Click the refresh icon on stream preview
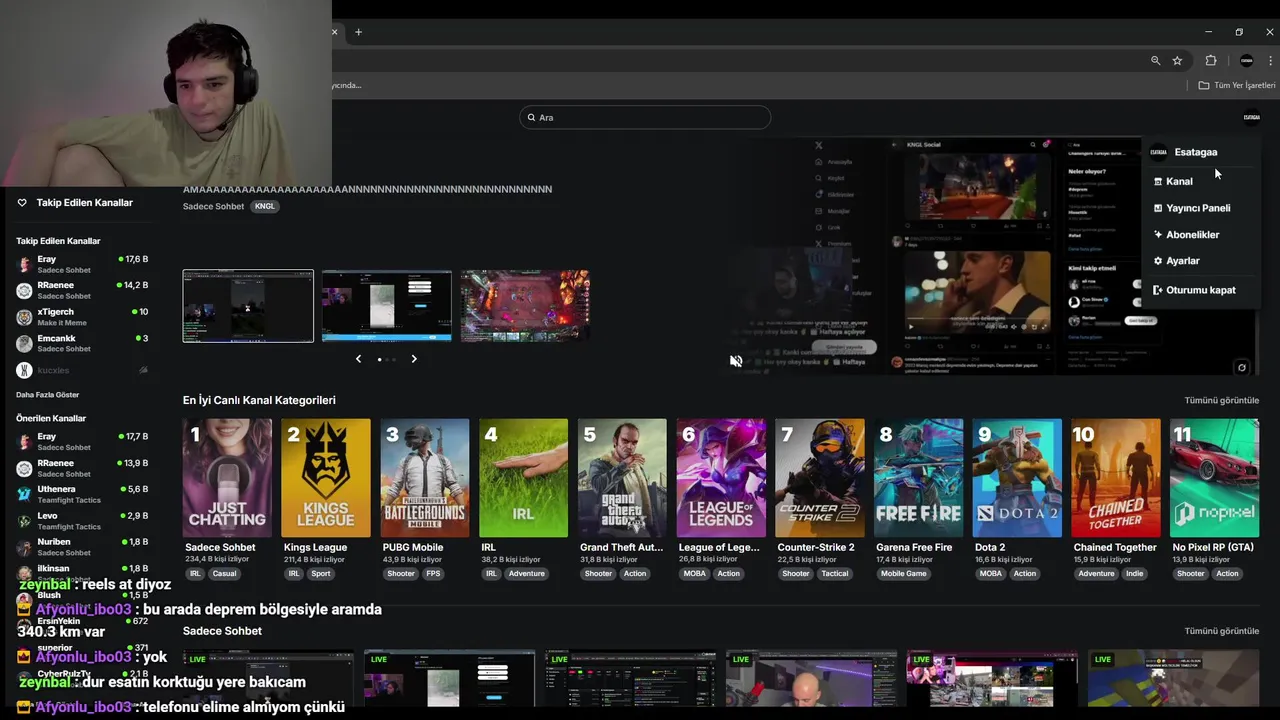The height and width of the screenshot is (720, 1280). point(1242,367)
